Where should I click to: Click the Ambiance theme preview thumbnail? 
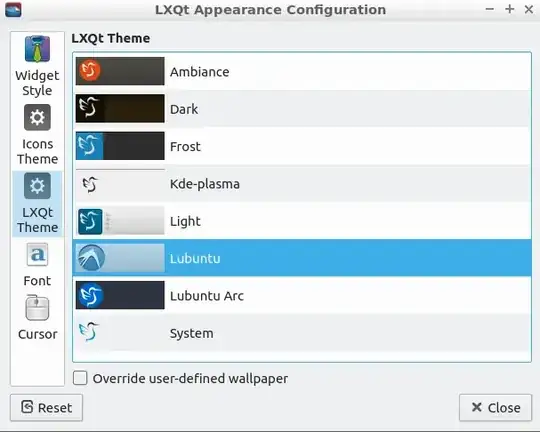(x=120, y=71)
